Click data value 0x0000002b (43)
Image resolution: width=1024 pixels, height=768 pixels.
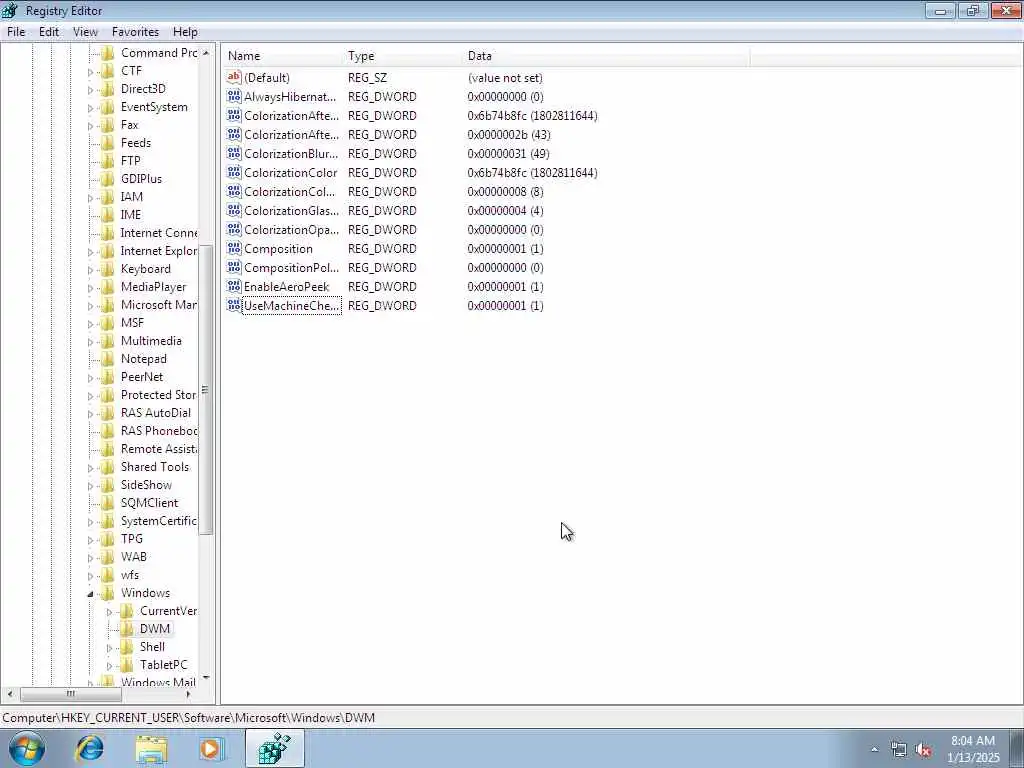[509, 135]
